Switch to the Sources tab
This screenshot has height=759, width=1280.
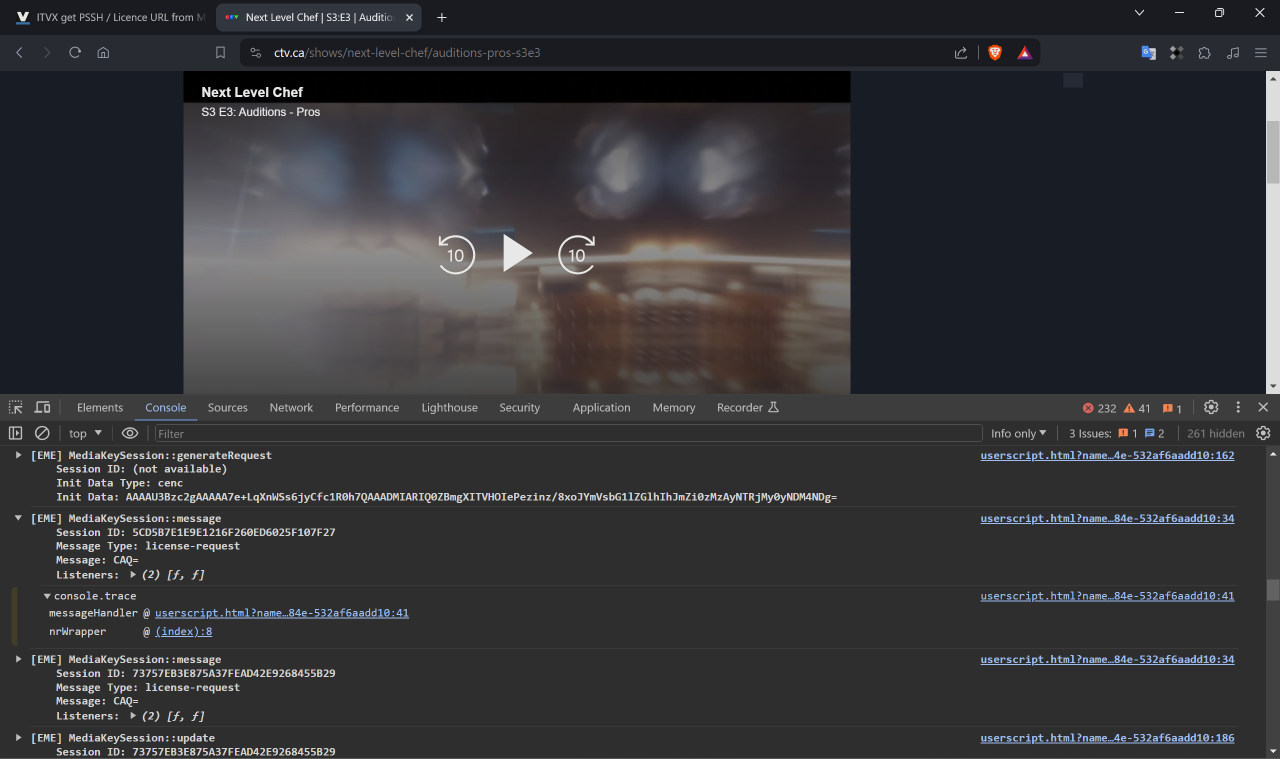point(228,407)
